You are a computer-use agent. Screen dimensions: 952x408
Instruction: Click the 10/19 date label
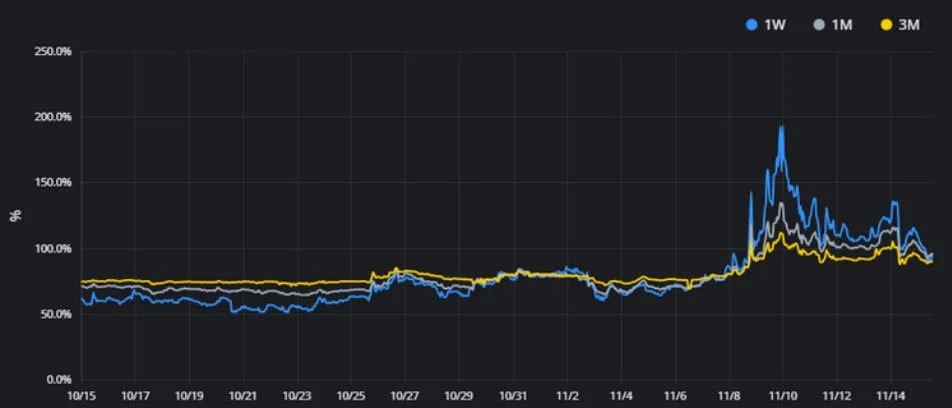point(189,395)
